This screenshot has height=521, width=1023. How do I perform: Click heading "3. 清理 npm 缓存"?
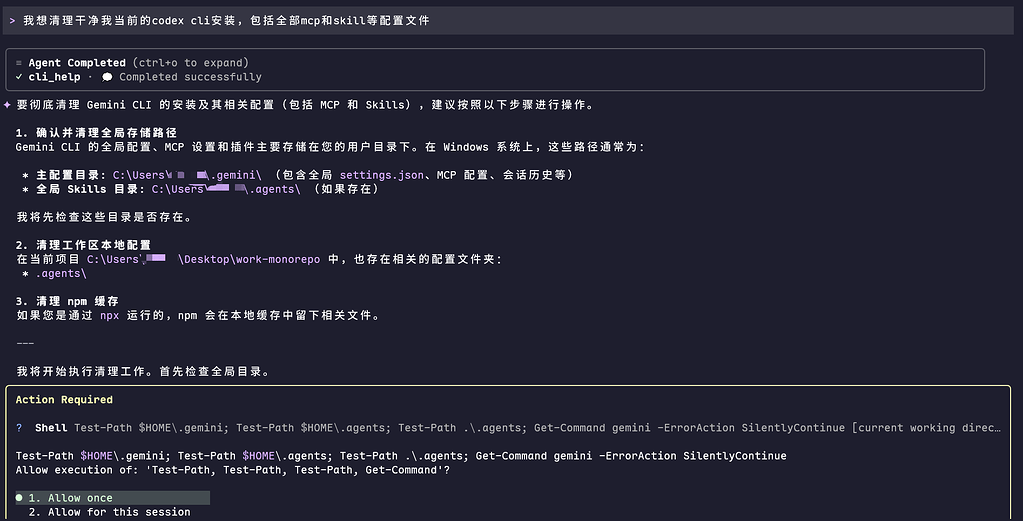click(67, 301)
